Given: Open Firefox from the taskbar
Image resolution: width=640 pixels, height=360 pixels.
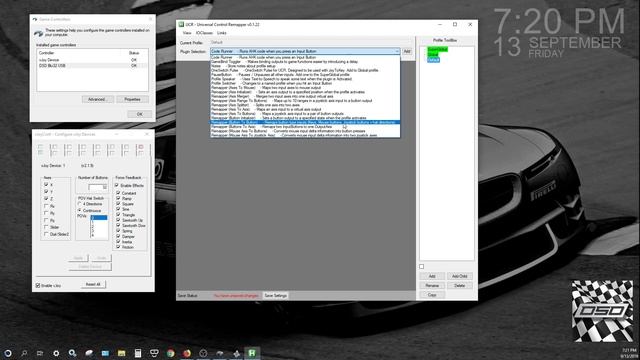Looking at the screenshot, I should point(187,353).
